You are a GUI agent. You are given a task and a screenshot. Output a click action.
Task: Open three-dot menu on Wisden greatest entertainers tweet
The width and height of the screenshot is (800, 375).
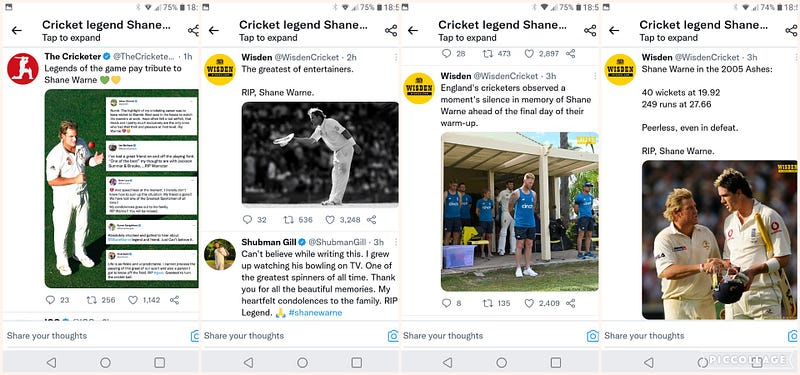pos(395,57)
